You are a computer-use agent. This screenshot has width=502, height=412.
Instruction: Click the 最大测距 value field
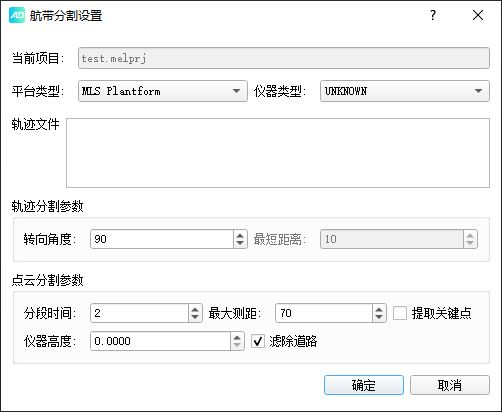pos(324,313)
